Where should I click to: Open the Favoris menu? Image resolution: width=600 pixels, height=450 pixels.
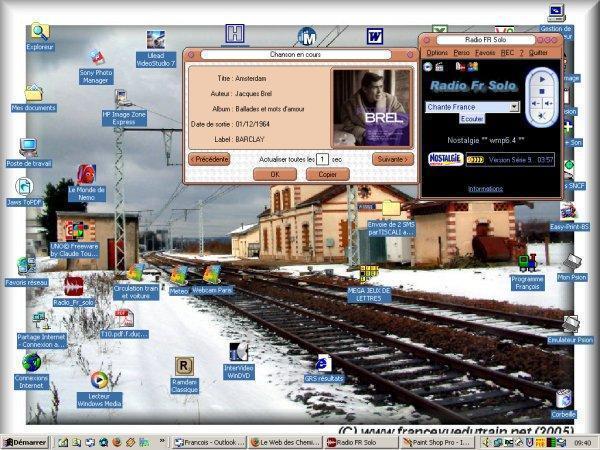[x=485, y=52]
